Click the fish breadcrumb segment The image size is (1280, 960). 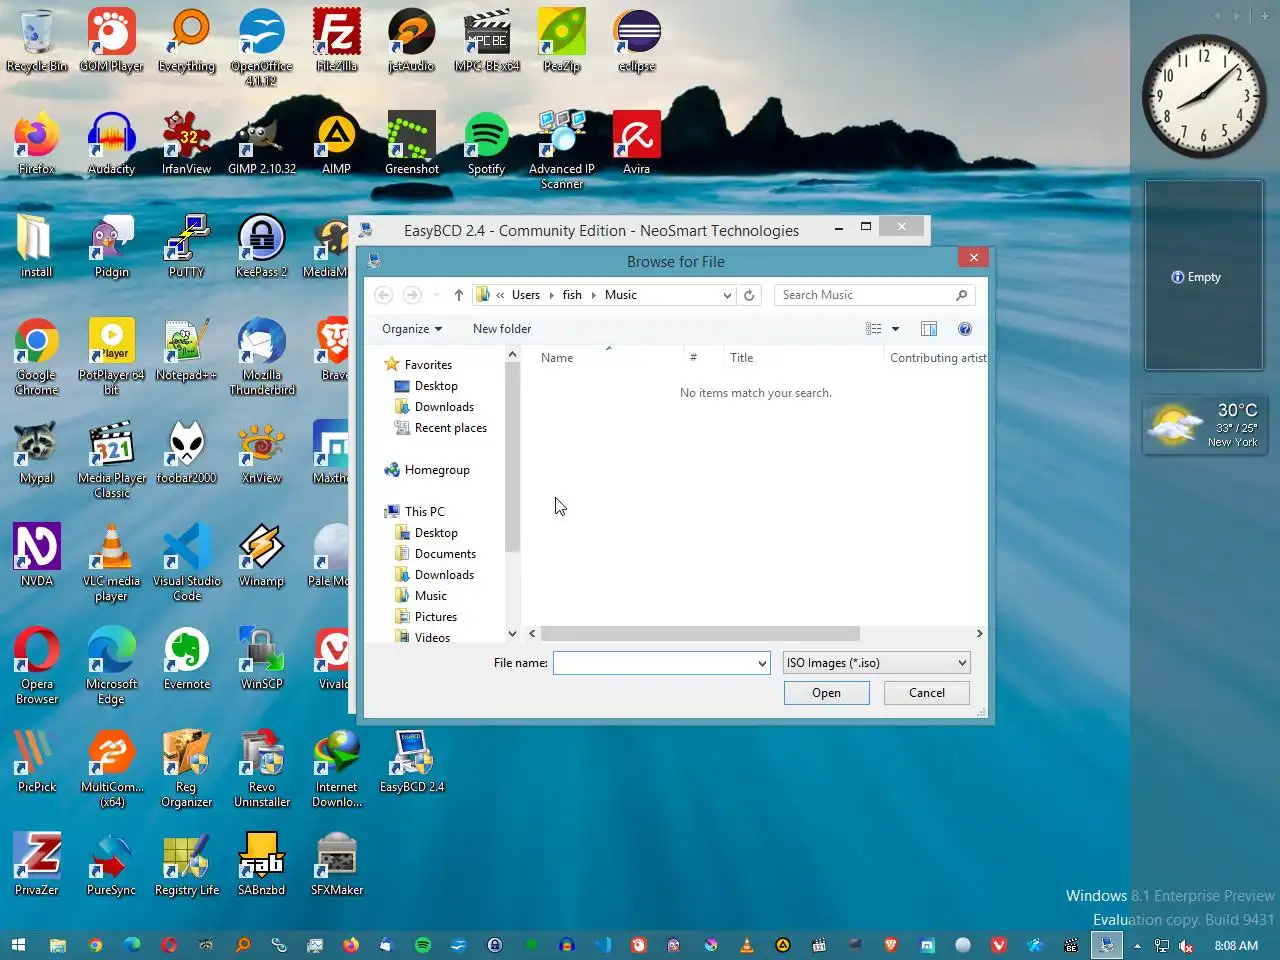click(x=572, y=295)
